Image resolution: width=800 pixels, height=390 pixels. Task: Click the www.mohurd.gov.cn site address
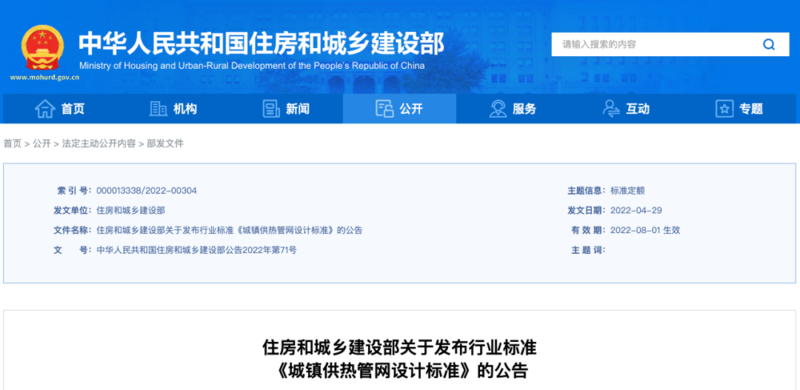coord(44,78)
